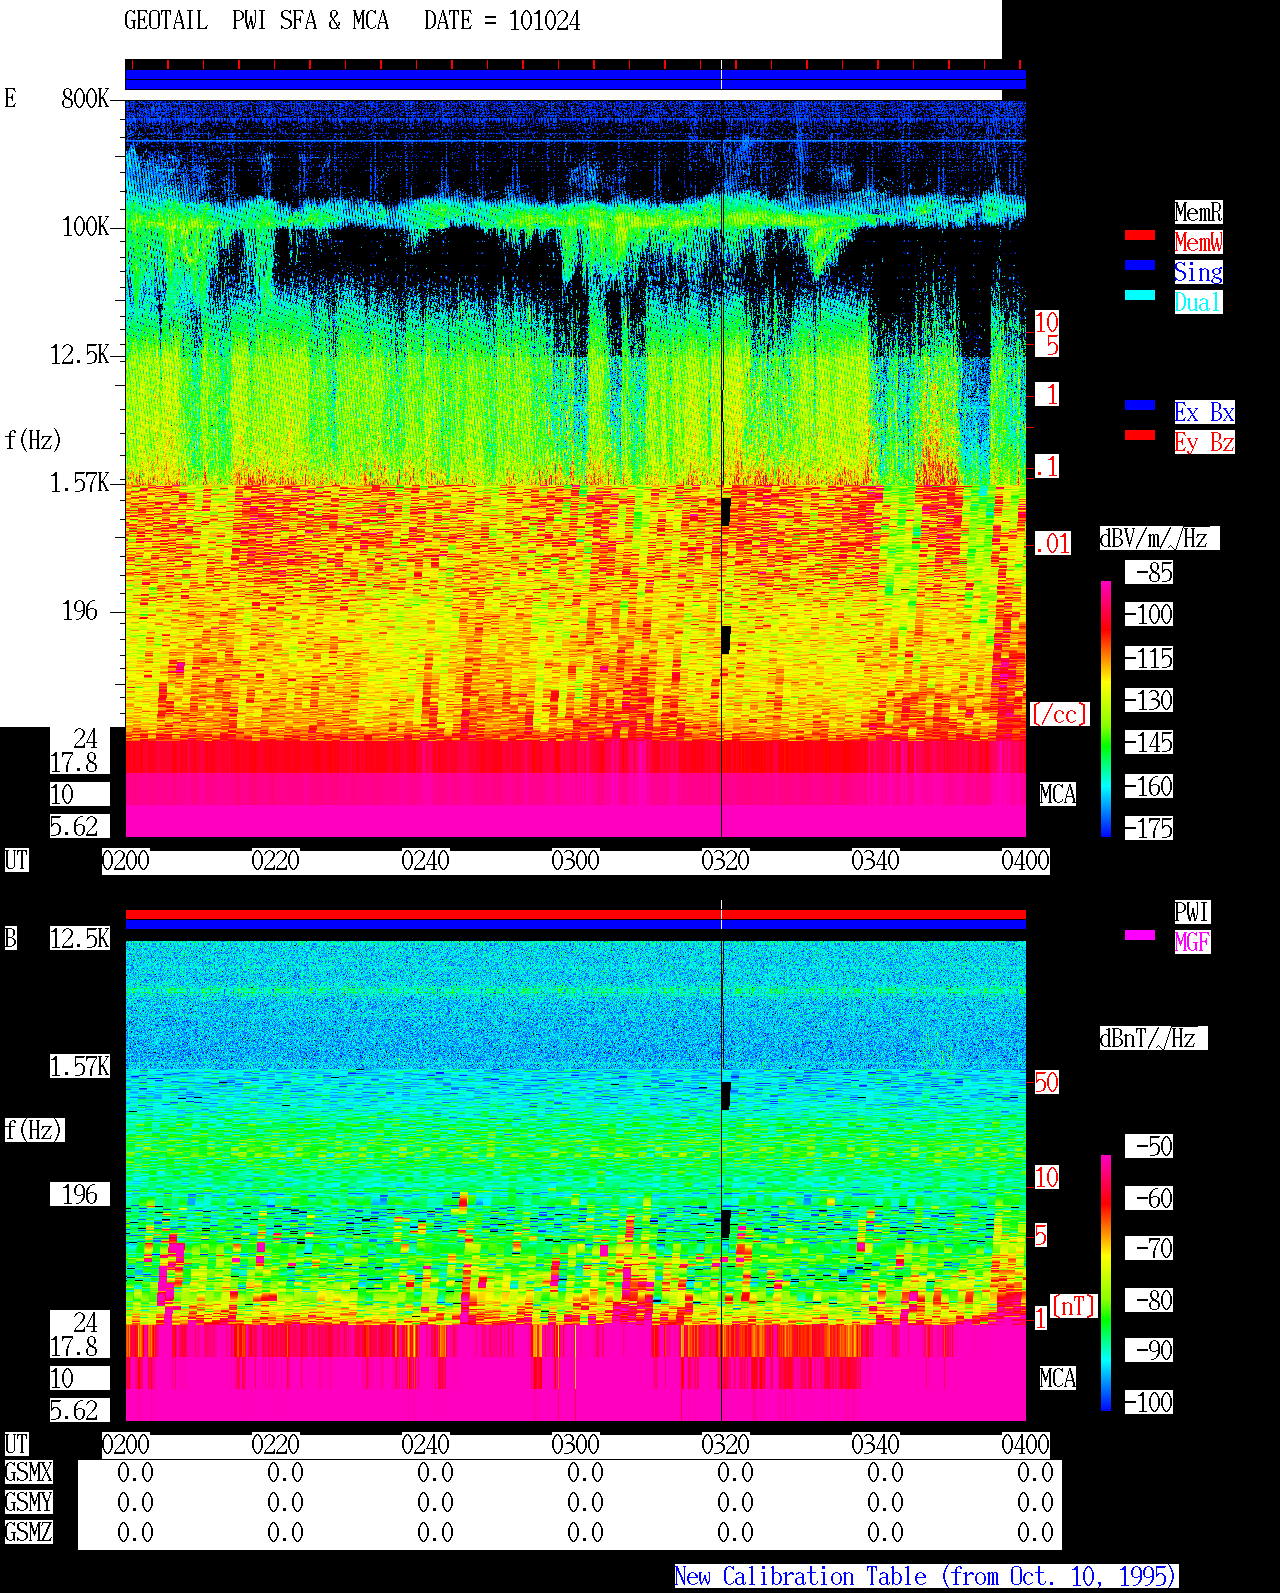Click the [/cc] density unit label
Screen dimensions: 1280x1593
pos(1059,714)
